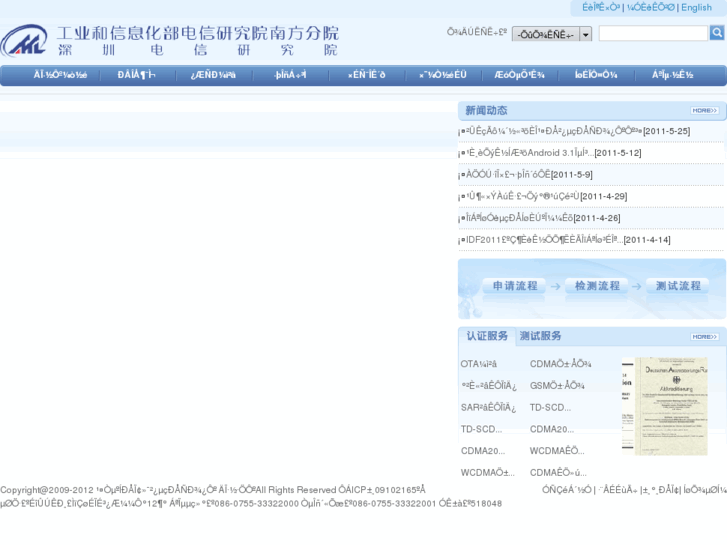Image resolution: width=727 pixels, height=545 pixels.
Task: Click the first item in blue navigation bar
Action: (60, 75)
